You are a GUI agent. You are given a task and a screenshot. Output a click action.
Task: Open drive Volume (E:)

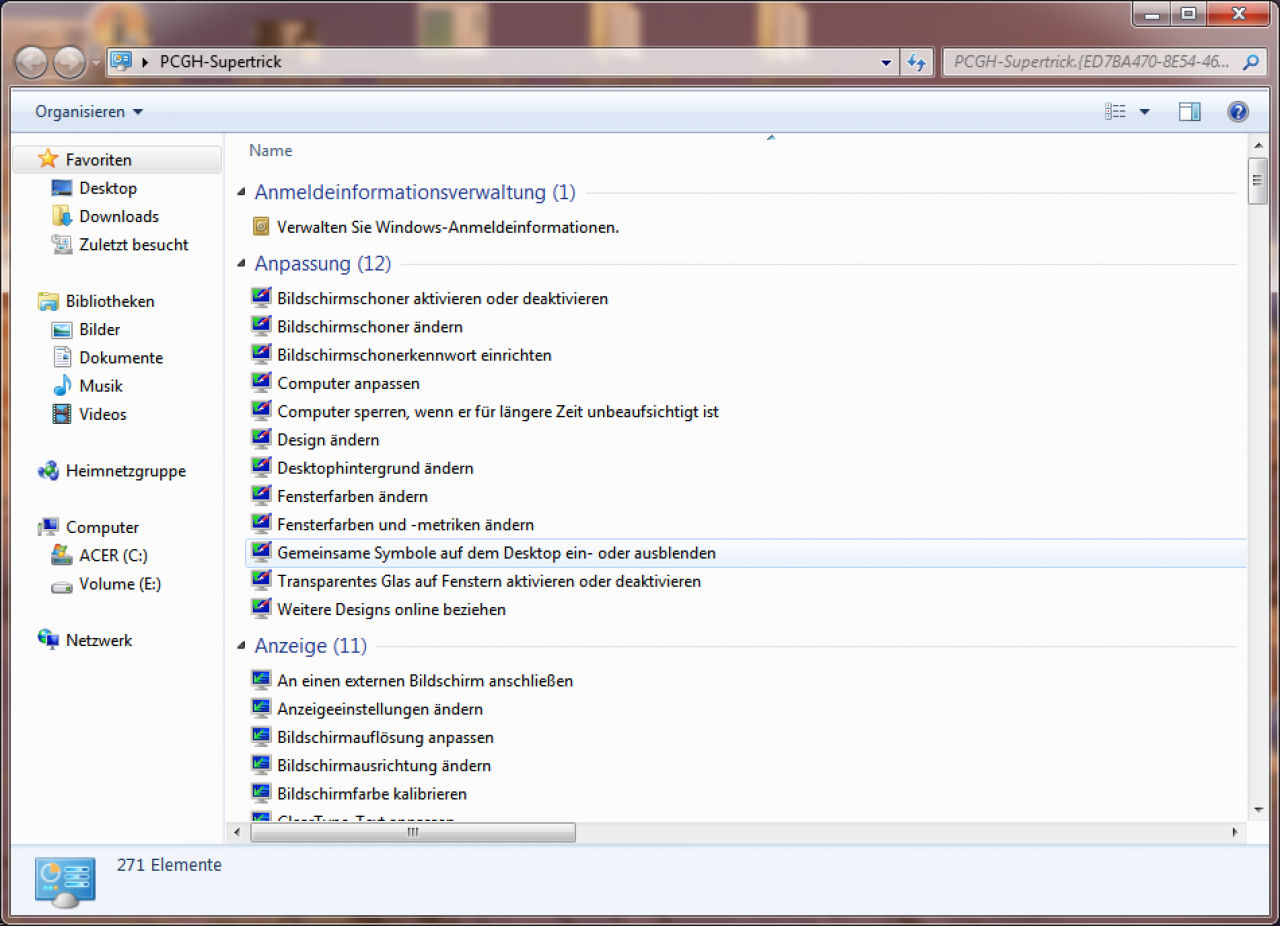[x=120, y=584]
